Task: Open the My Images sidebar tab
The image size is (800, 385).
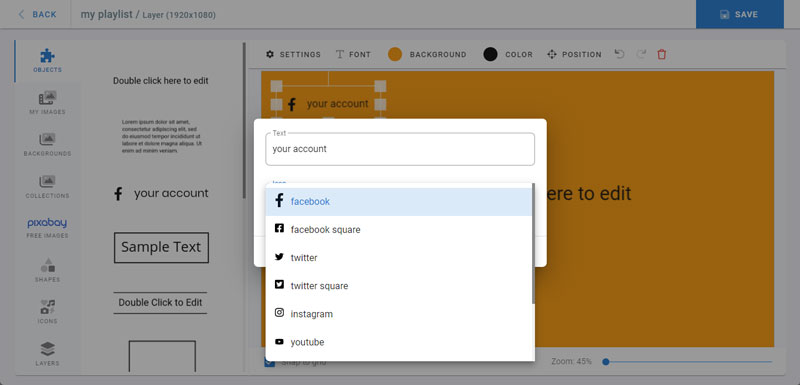Action: (x=47, y=103)
